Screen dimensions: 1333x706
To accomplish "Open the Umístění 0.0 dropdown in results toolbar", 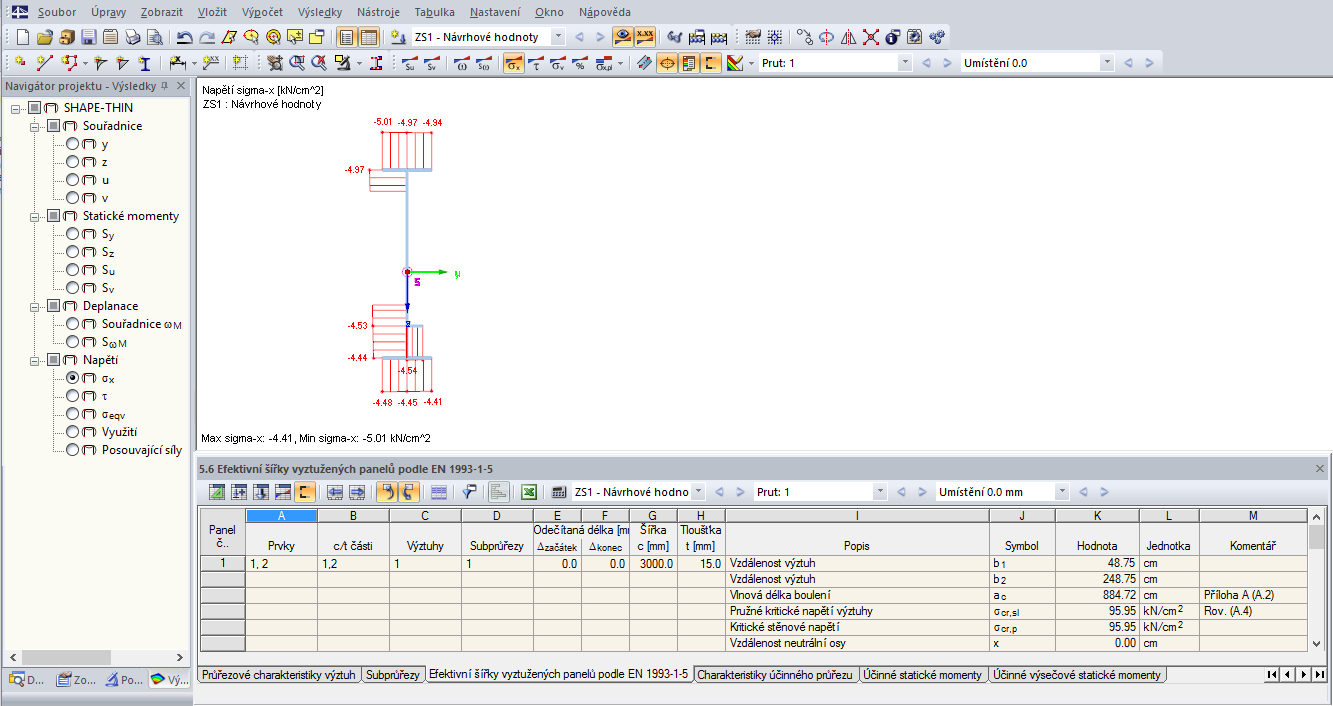I will pyautogui.click(x=1106, y=63).
